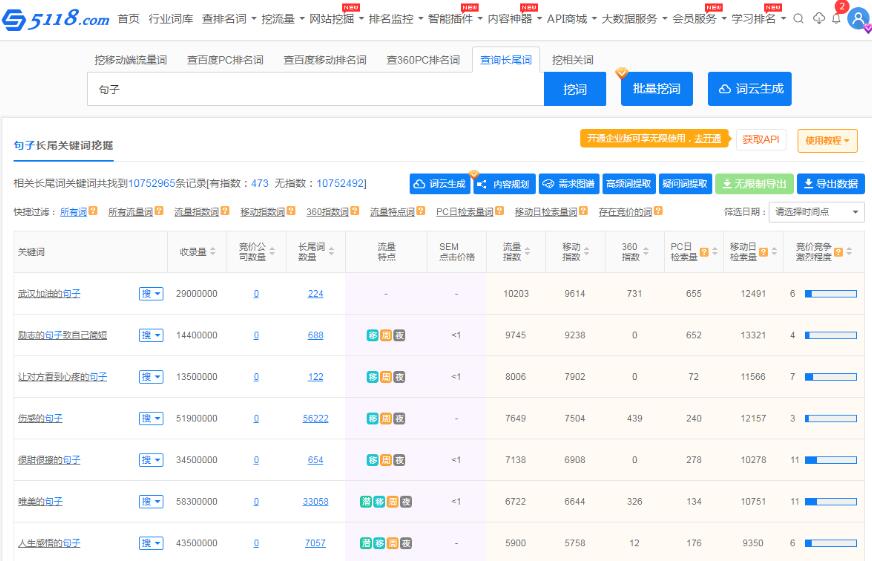Sort by the 流量指数 column arrows

[x=529, y=252]
